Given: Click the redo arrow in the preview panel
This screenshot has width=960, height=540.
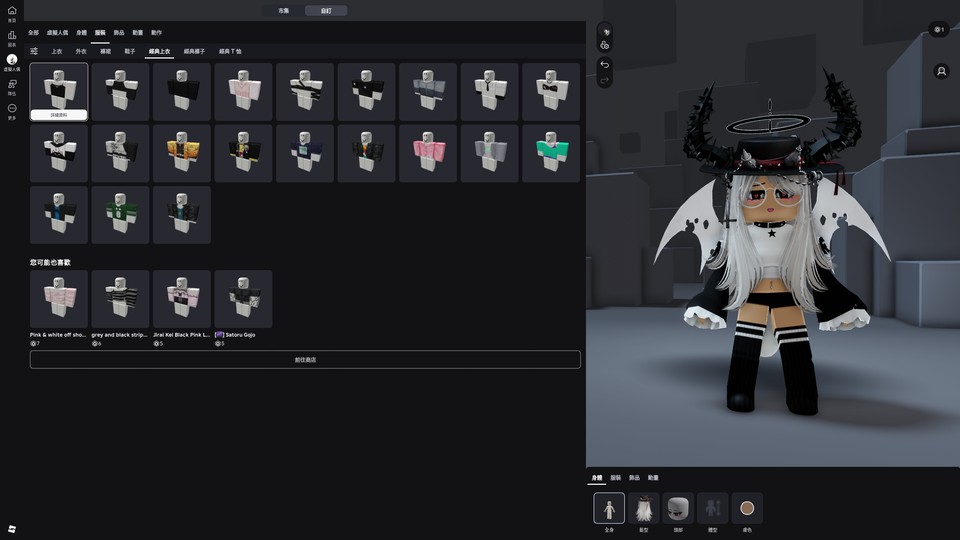Looking at the screenshot, I should [x=605, y=80].
